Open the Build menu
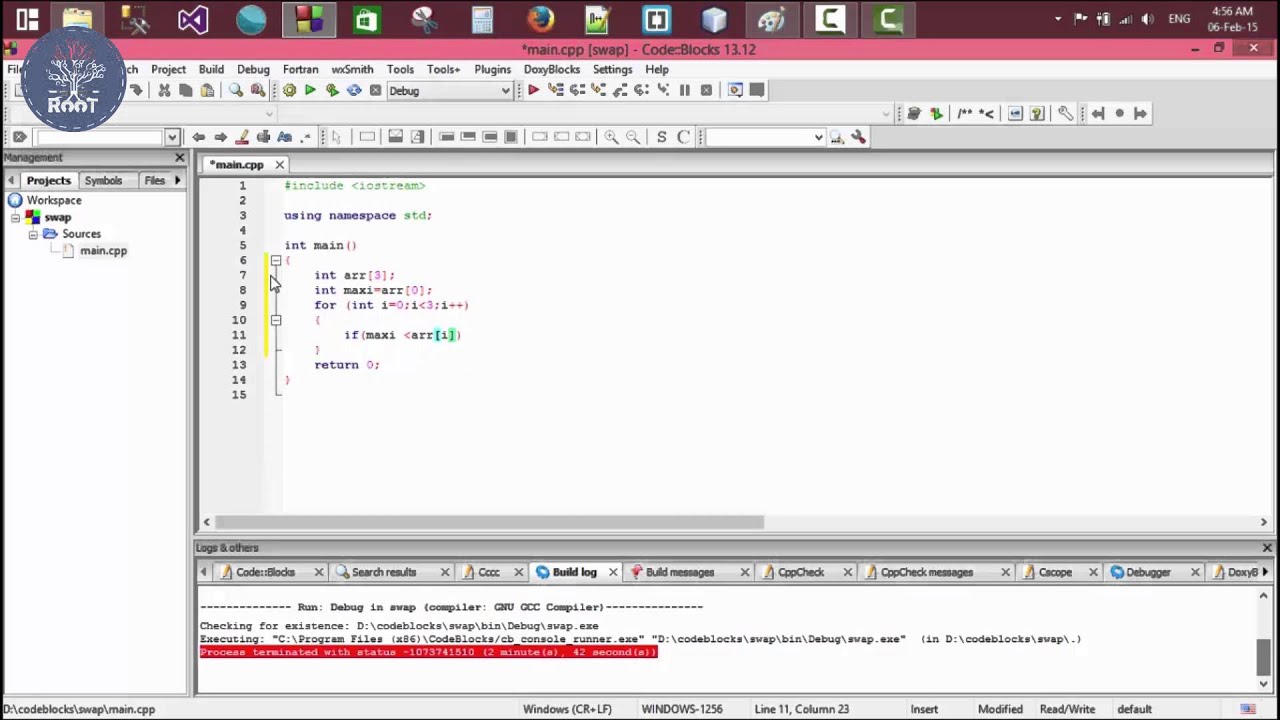 211,69
